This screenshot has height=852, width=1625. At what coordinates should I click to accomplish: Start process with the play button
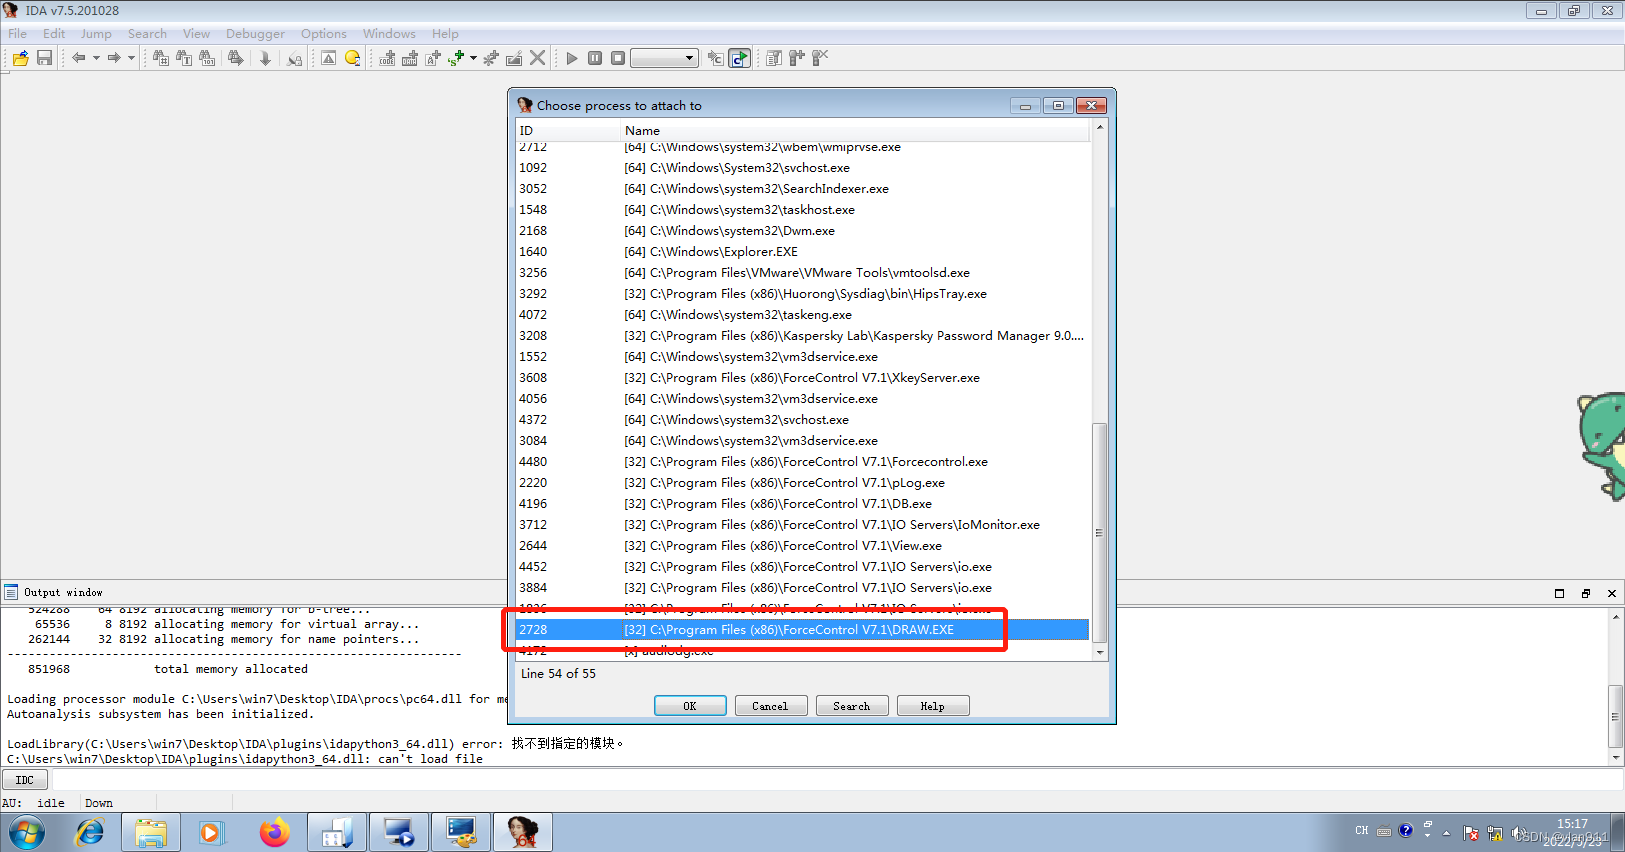pos(572,58)
